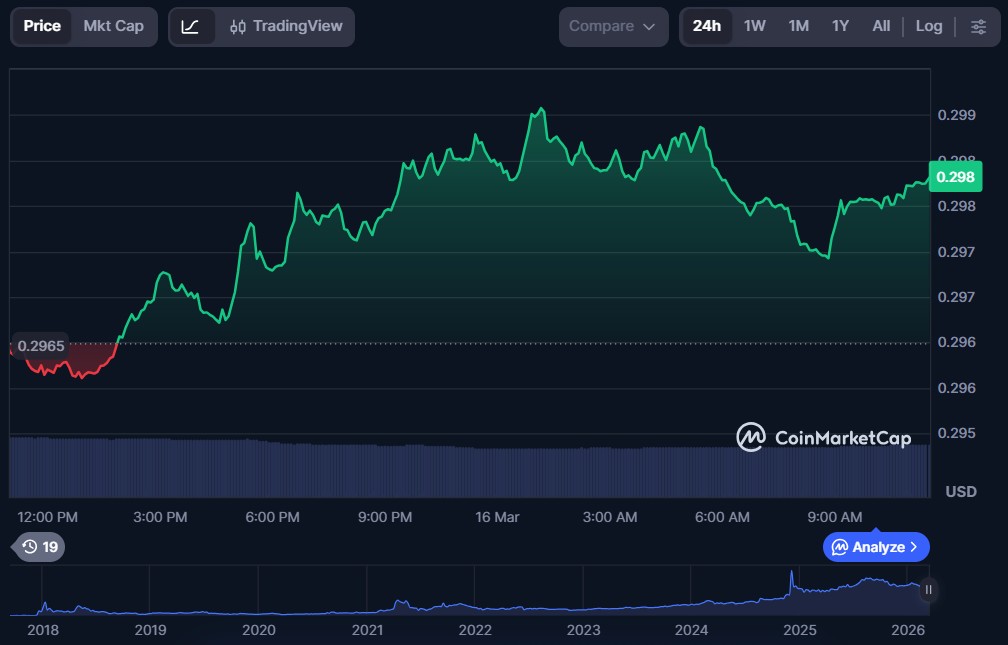Click 2022 on the overview timeline
The width and height of the screenshot is (1008, 645).
point(475,630)
